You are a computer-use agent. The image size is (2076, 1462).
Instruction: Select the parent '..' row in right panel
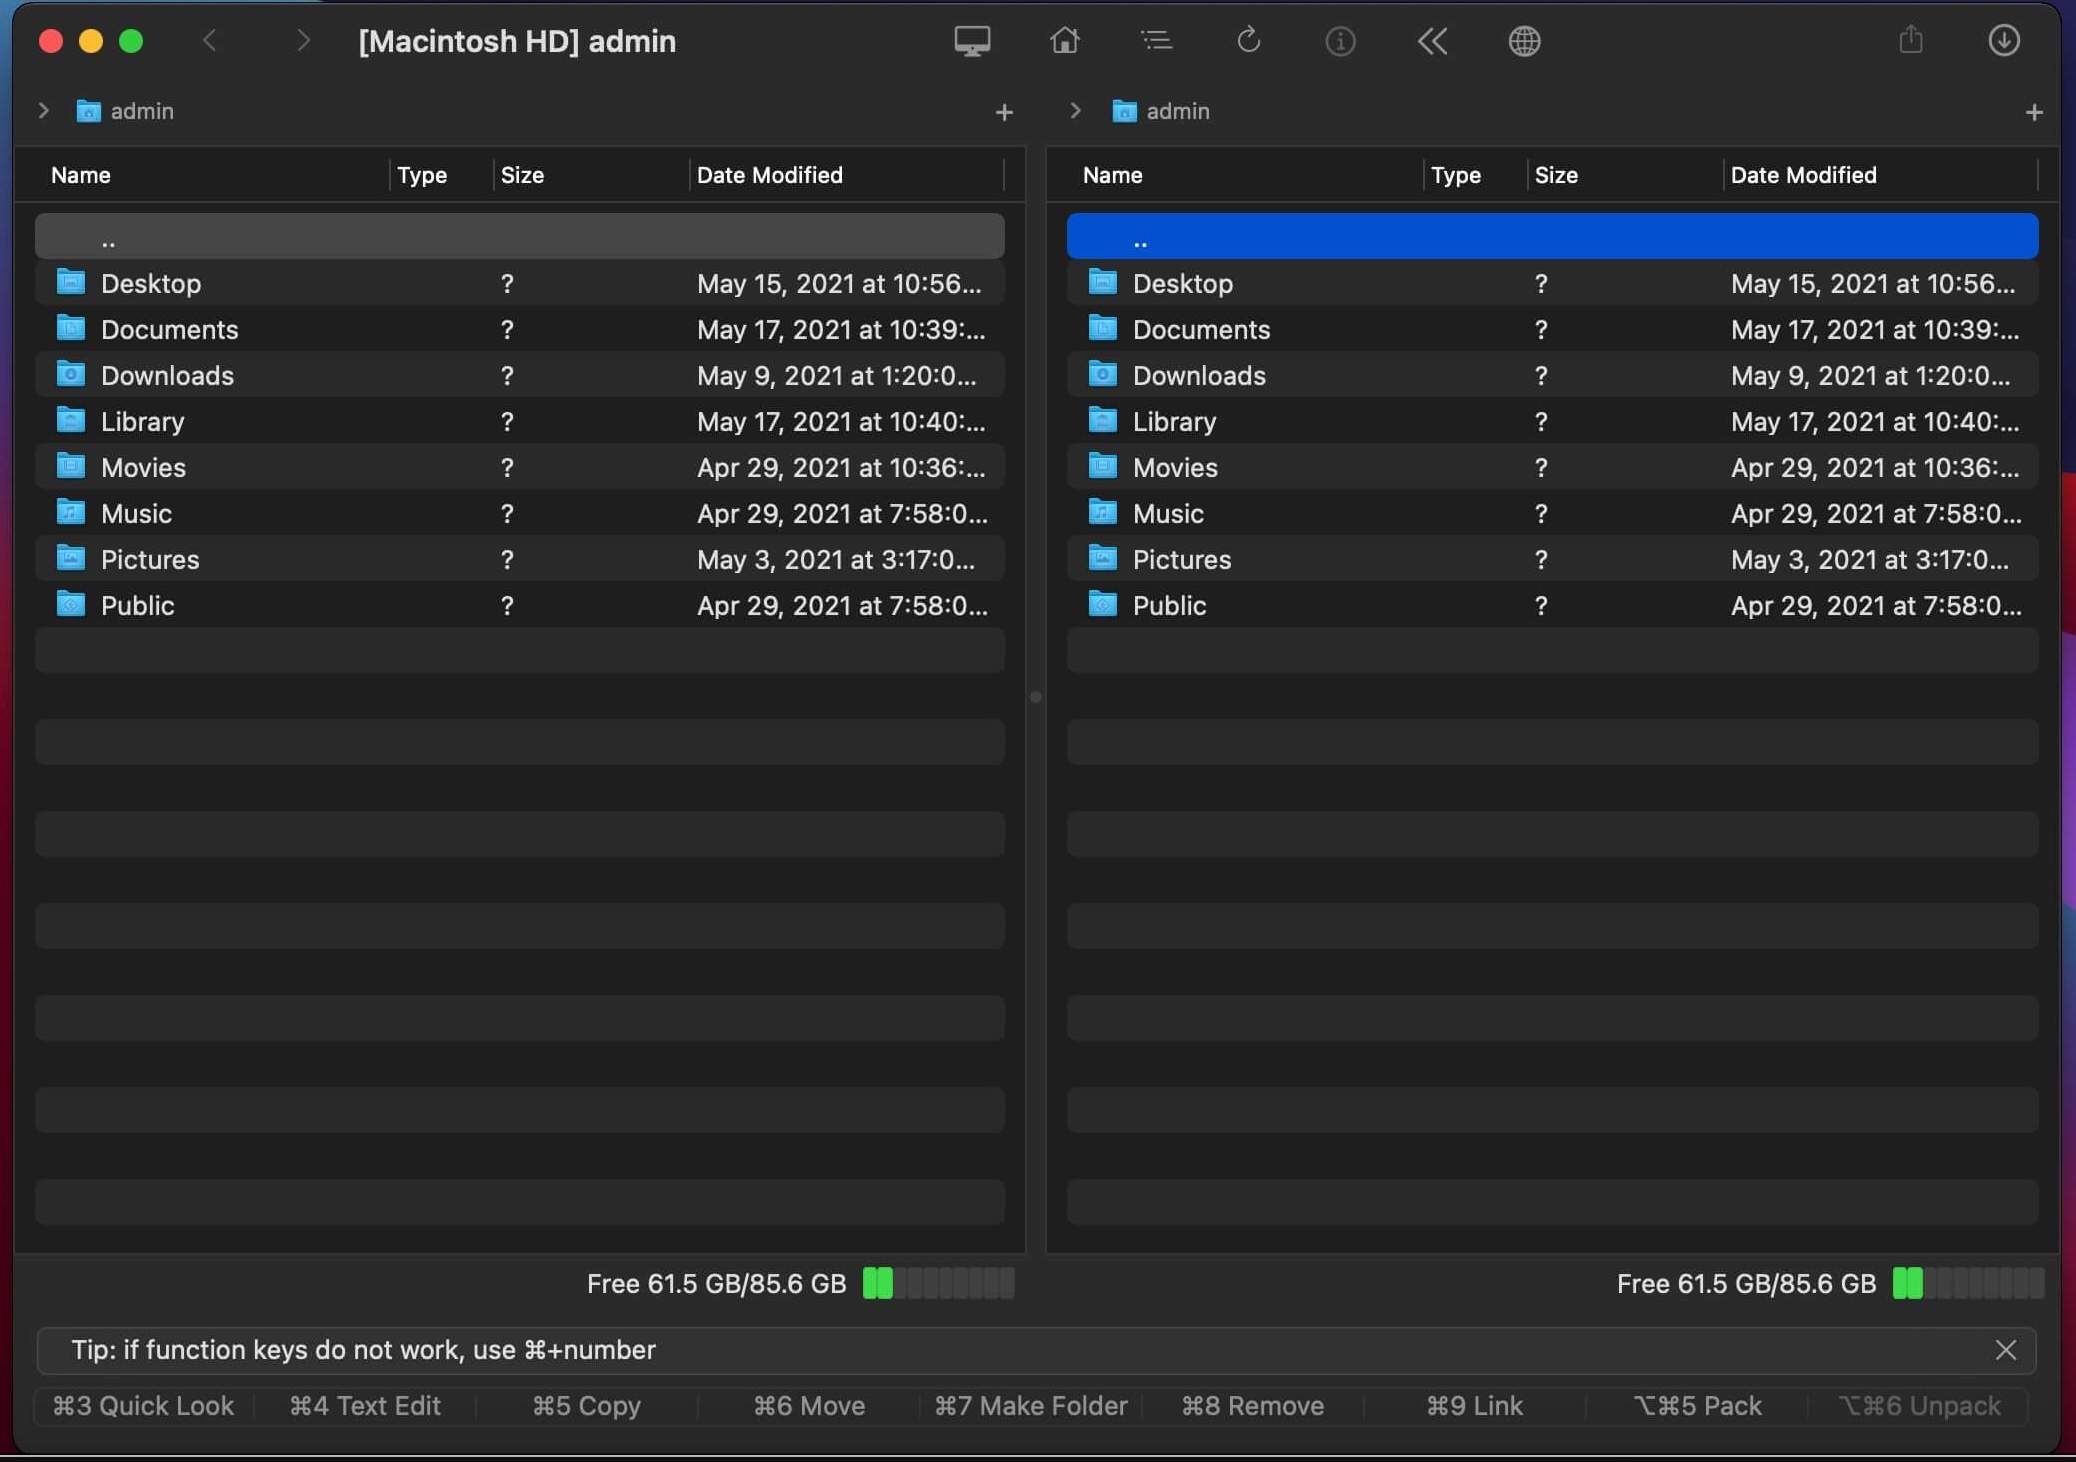tap(1552, 236)
